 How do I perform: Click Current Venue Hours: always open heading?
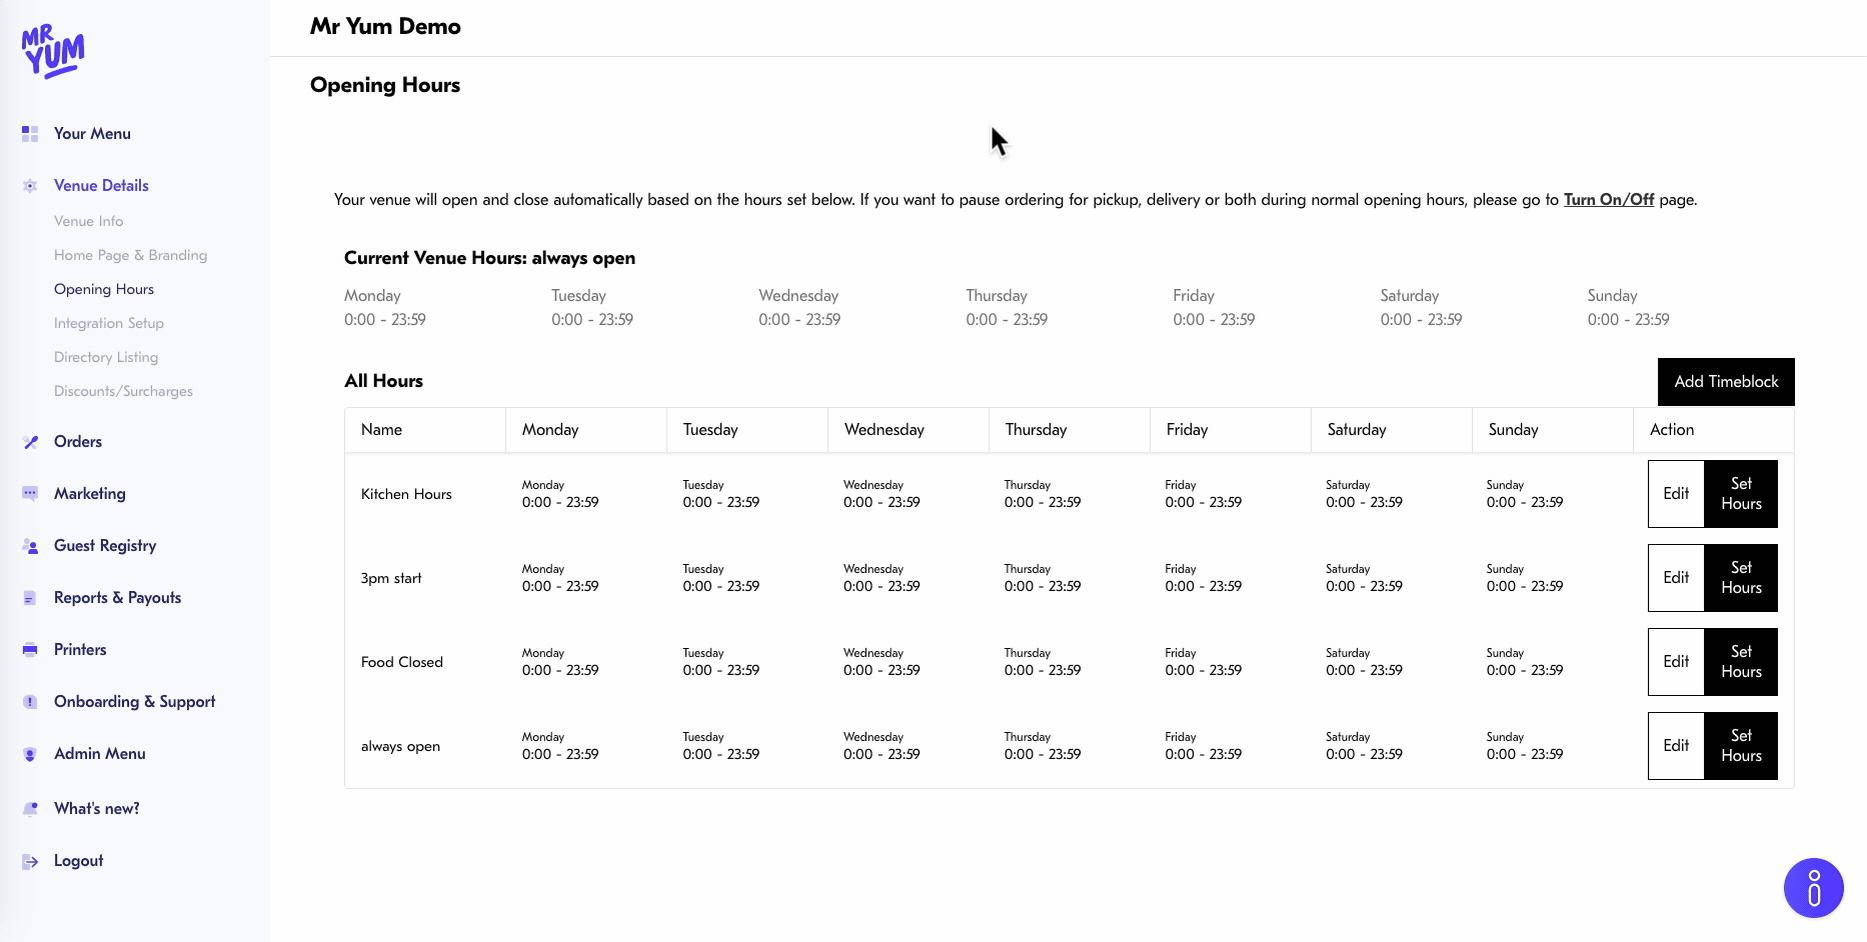pos(490,258)
